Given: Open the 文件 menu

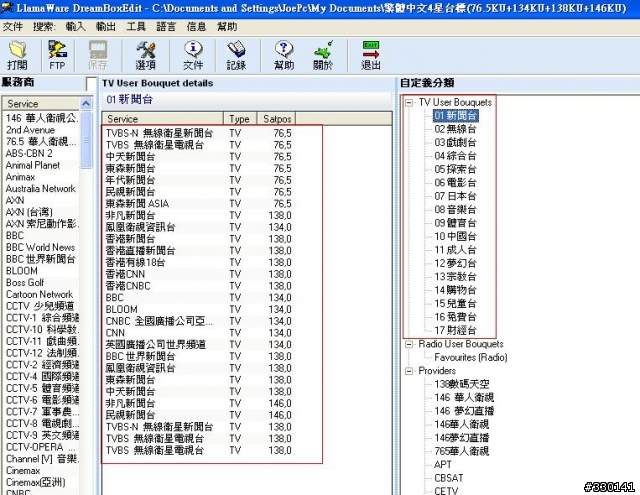Looking at the screenshot, I should click(x=13, y=27).
